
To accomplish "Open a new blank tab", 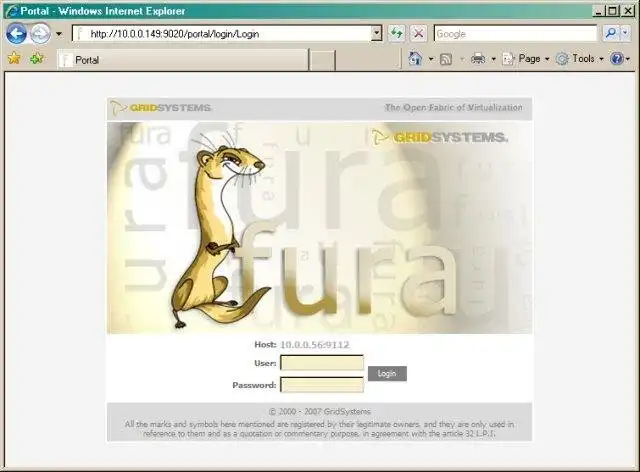I will click(322, 60).
